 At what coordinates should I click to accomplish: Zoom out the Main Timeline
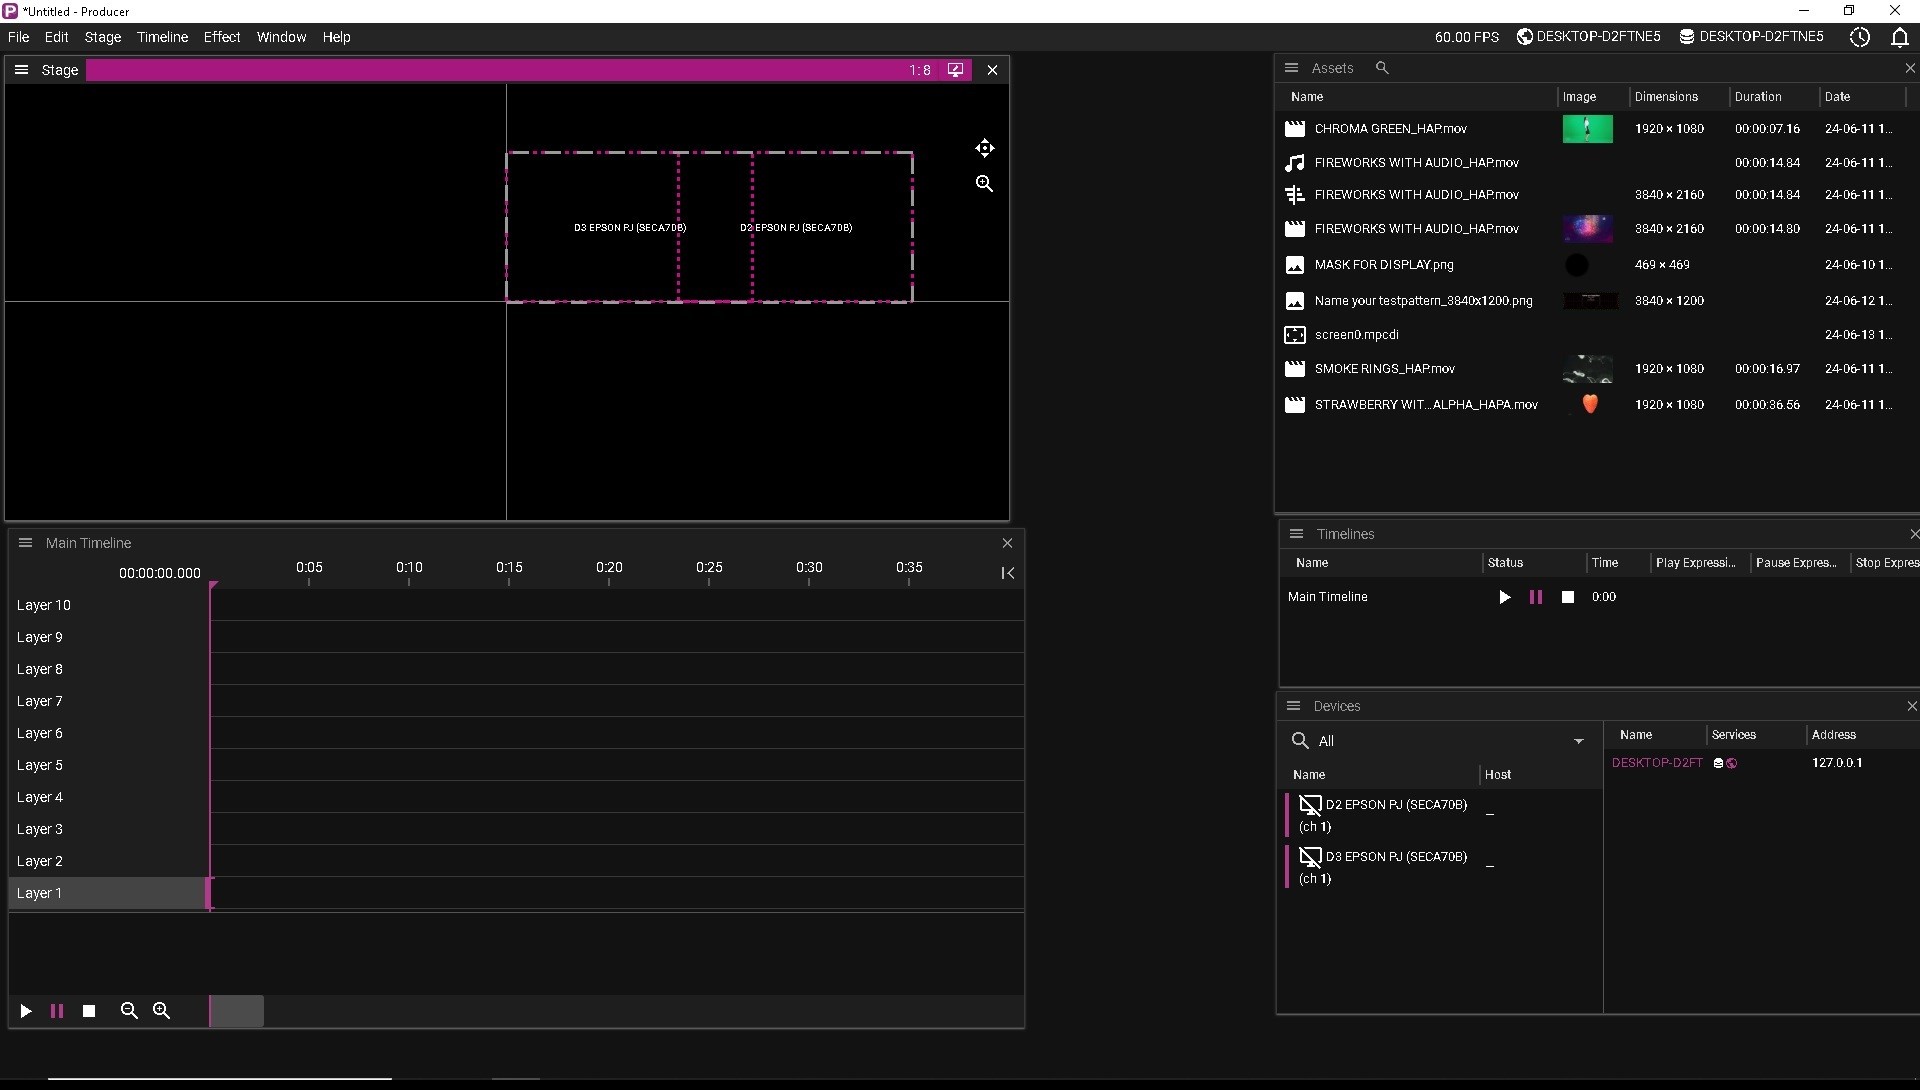tap(129, 1011)
